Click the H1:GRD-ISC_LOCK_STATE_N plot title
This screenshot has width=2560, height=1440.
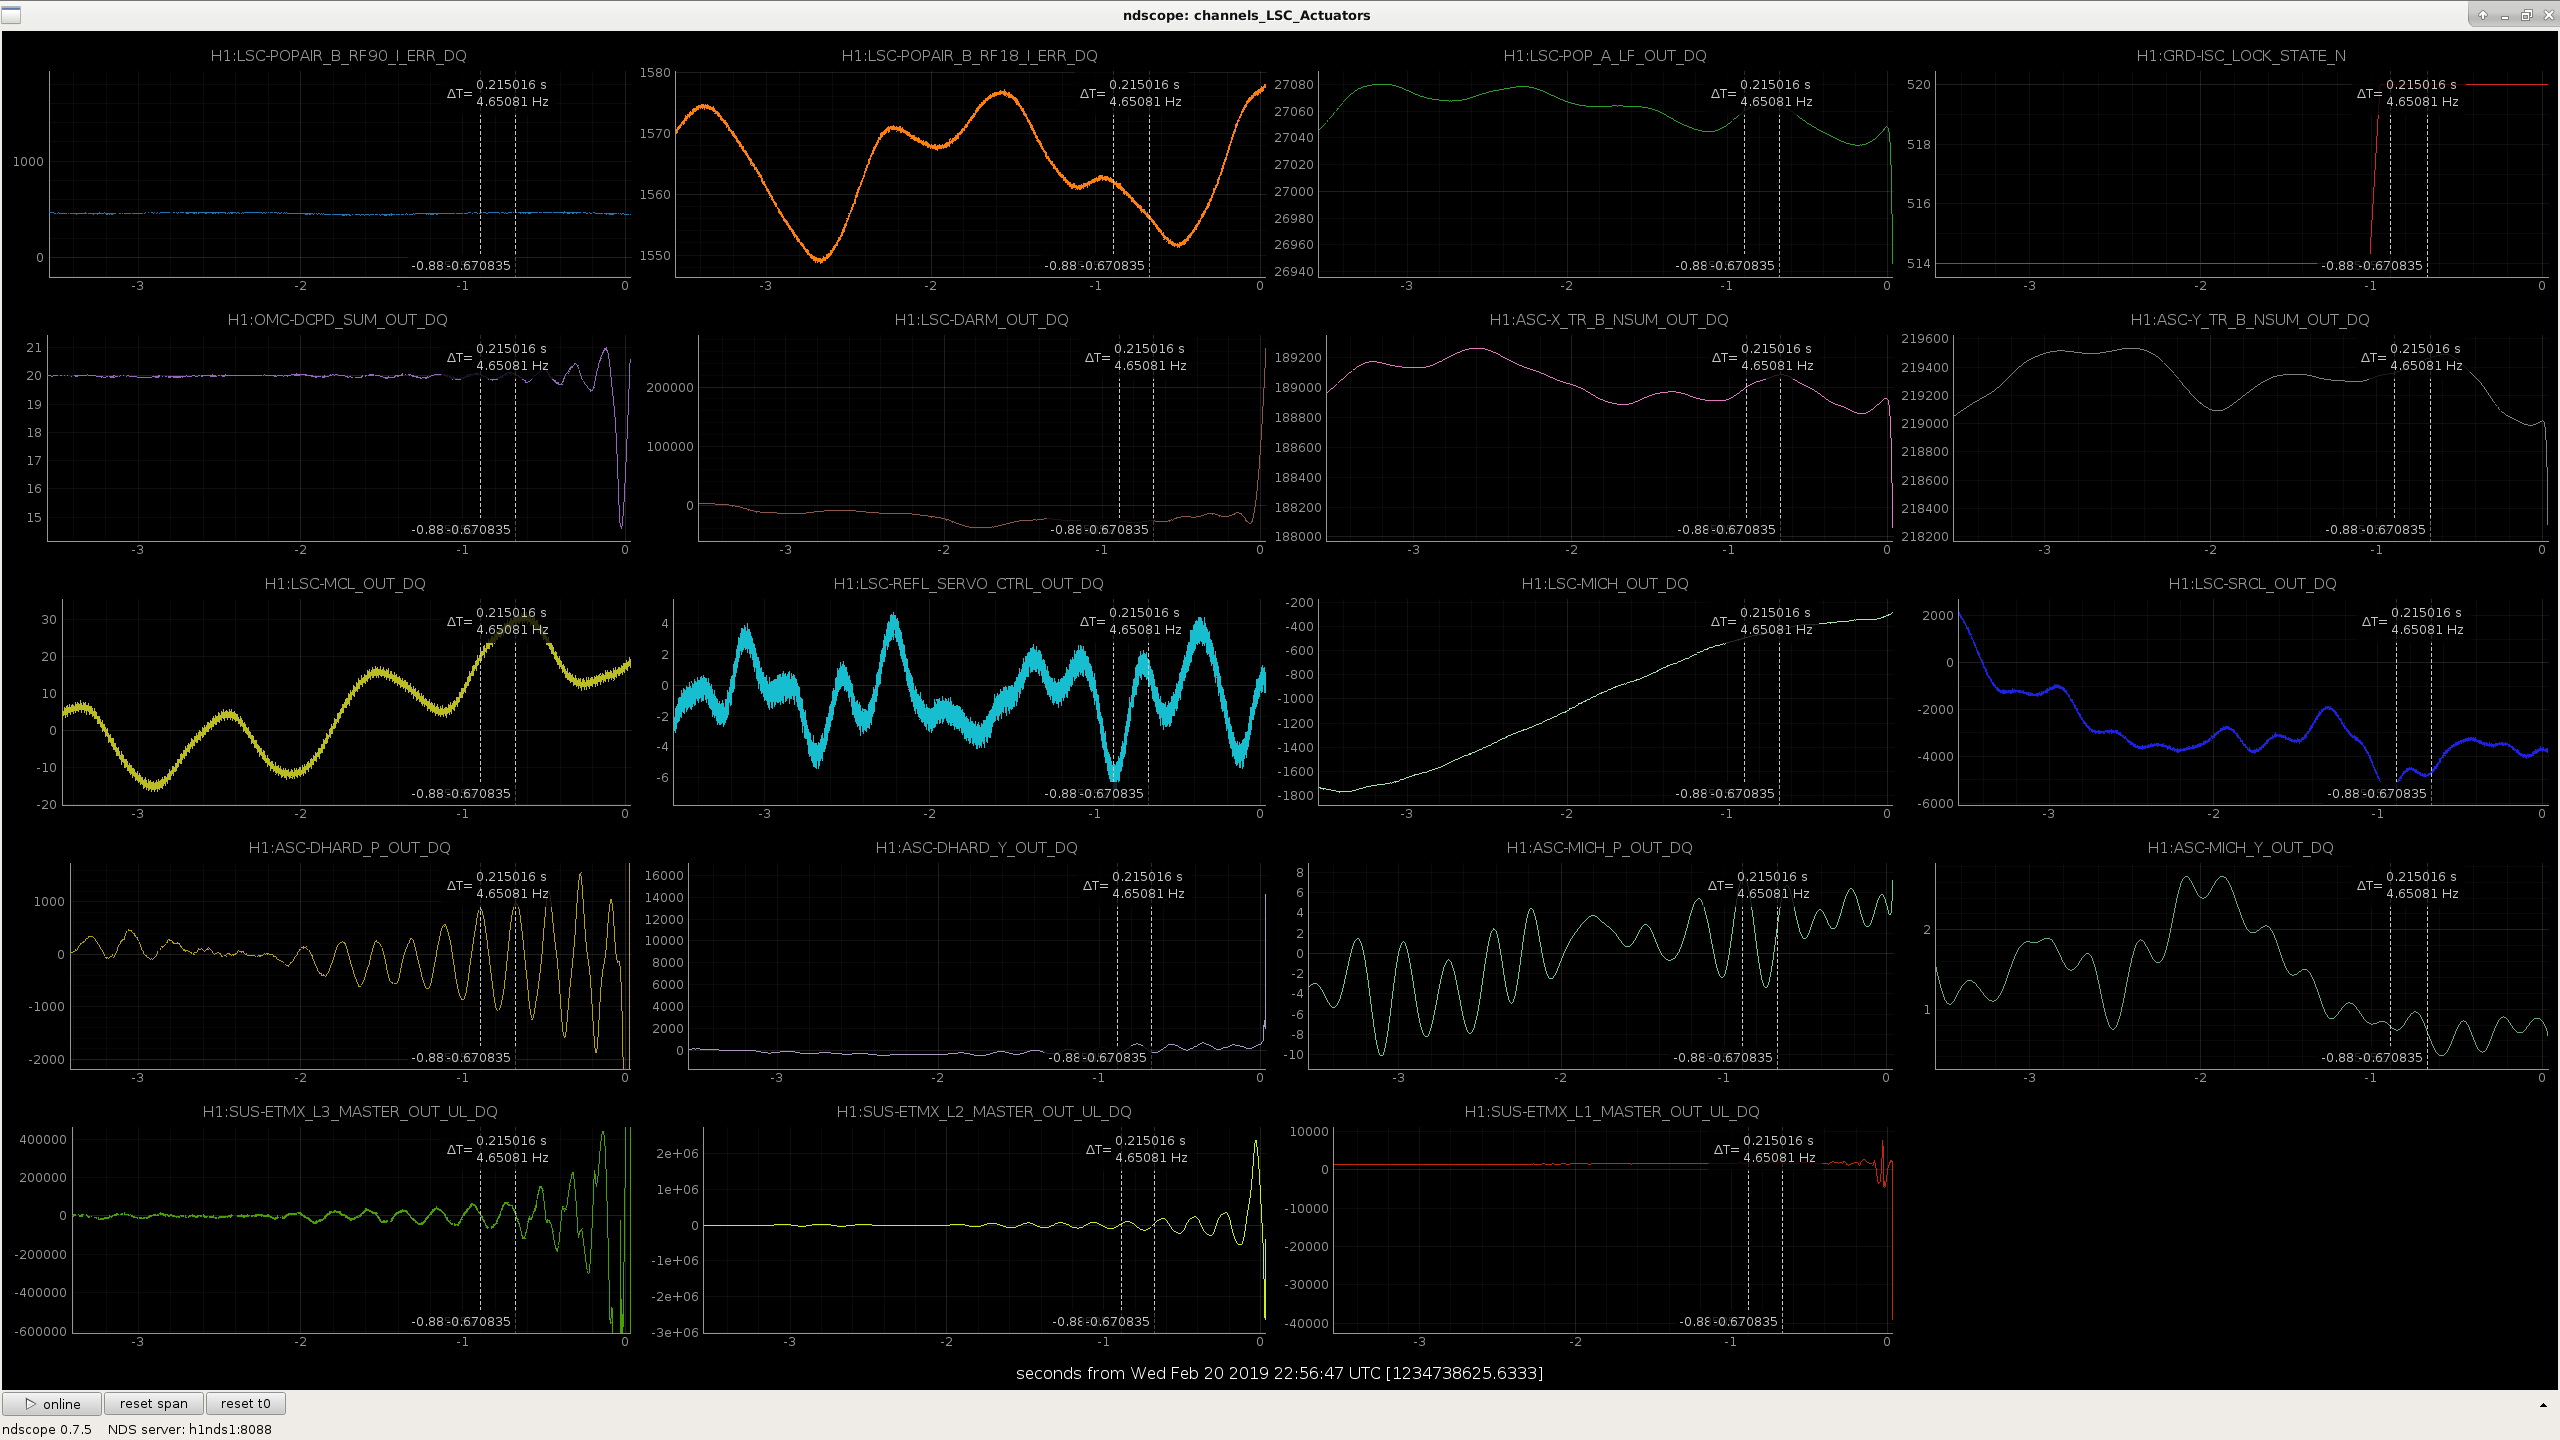[x=2240, y=56]
